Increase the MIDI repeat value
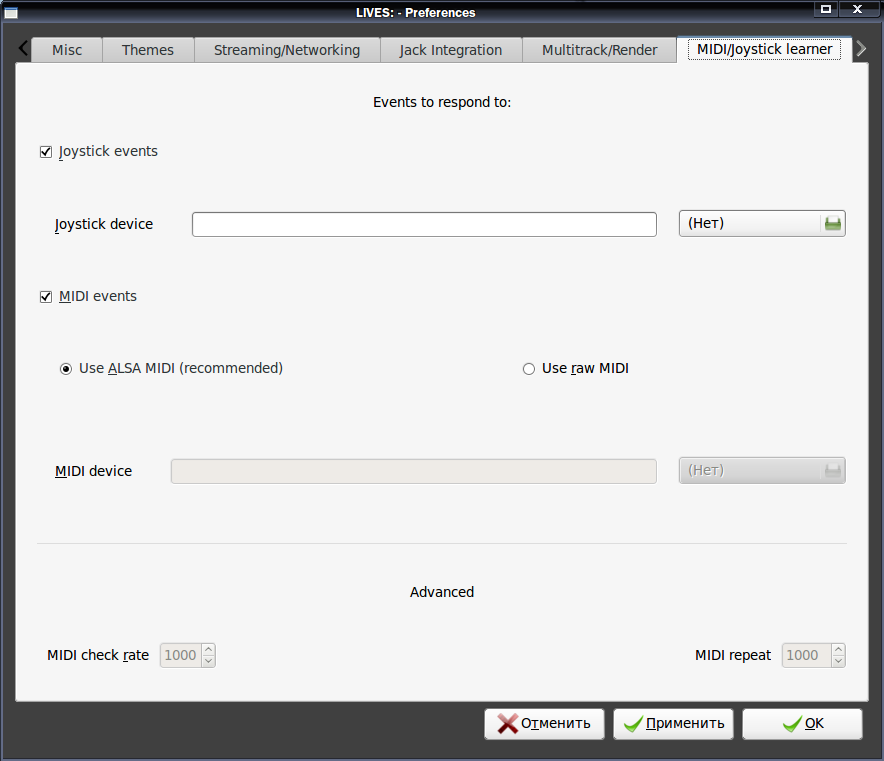884x761 pixels. (x=838, y=649)
